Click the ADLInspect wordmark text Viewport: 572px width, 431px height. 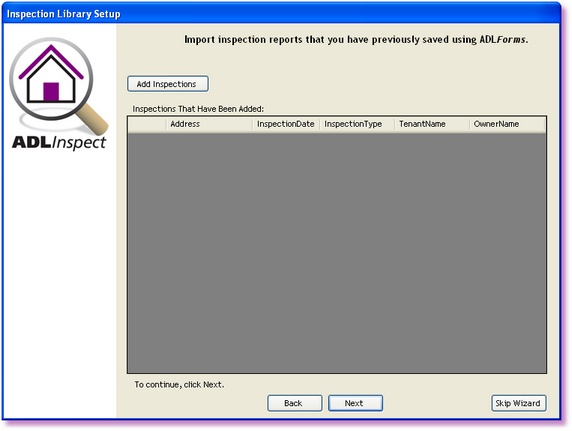(59, 142)
